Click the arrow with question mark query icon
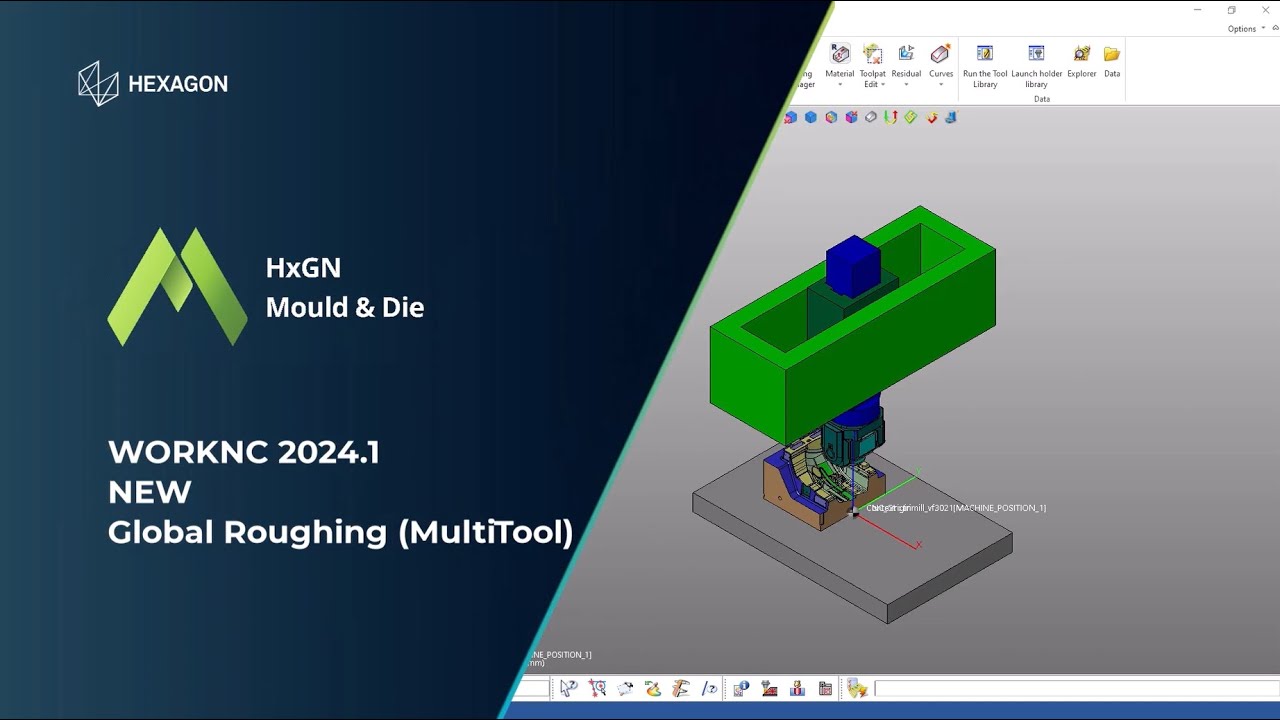The image size is (1280, 720). [568, 688]
